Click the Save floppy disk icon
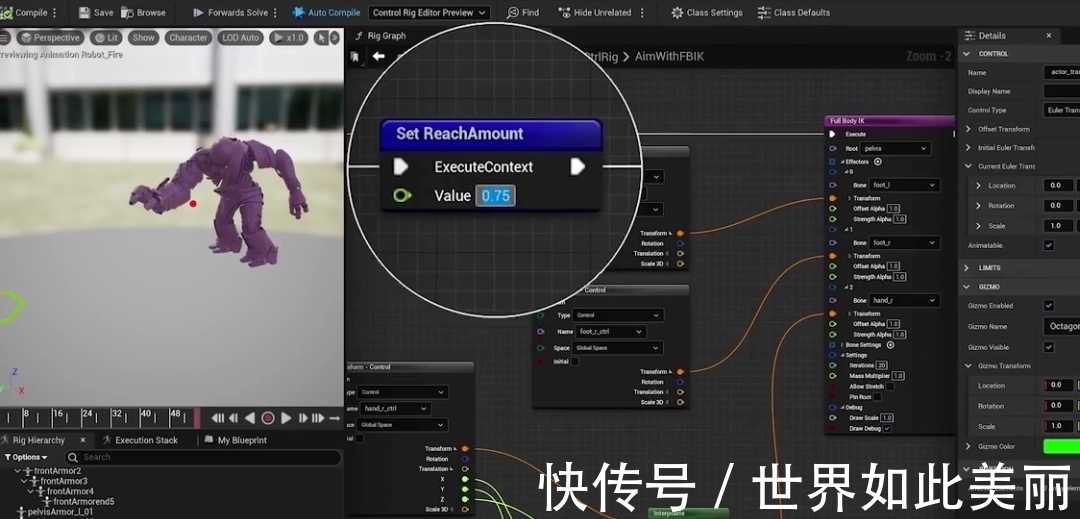Viewport: 1080px width, 519px height. pyautogui.click(x=84, y=12)
